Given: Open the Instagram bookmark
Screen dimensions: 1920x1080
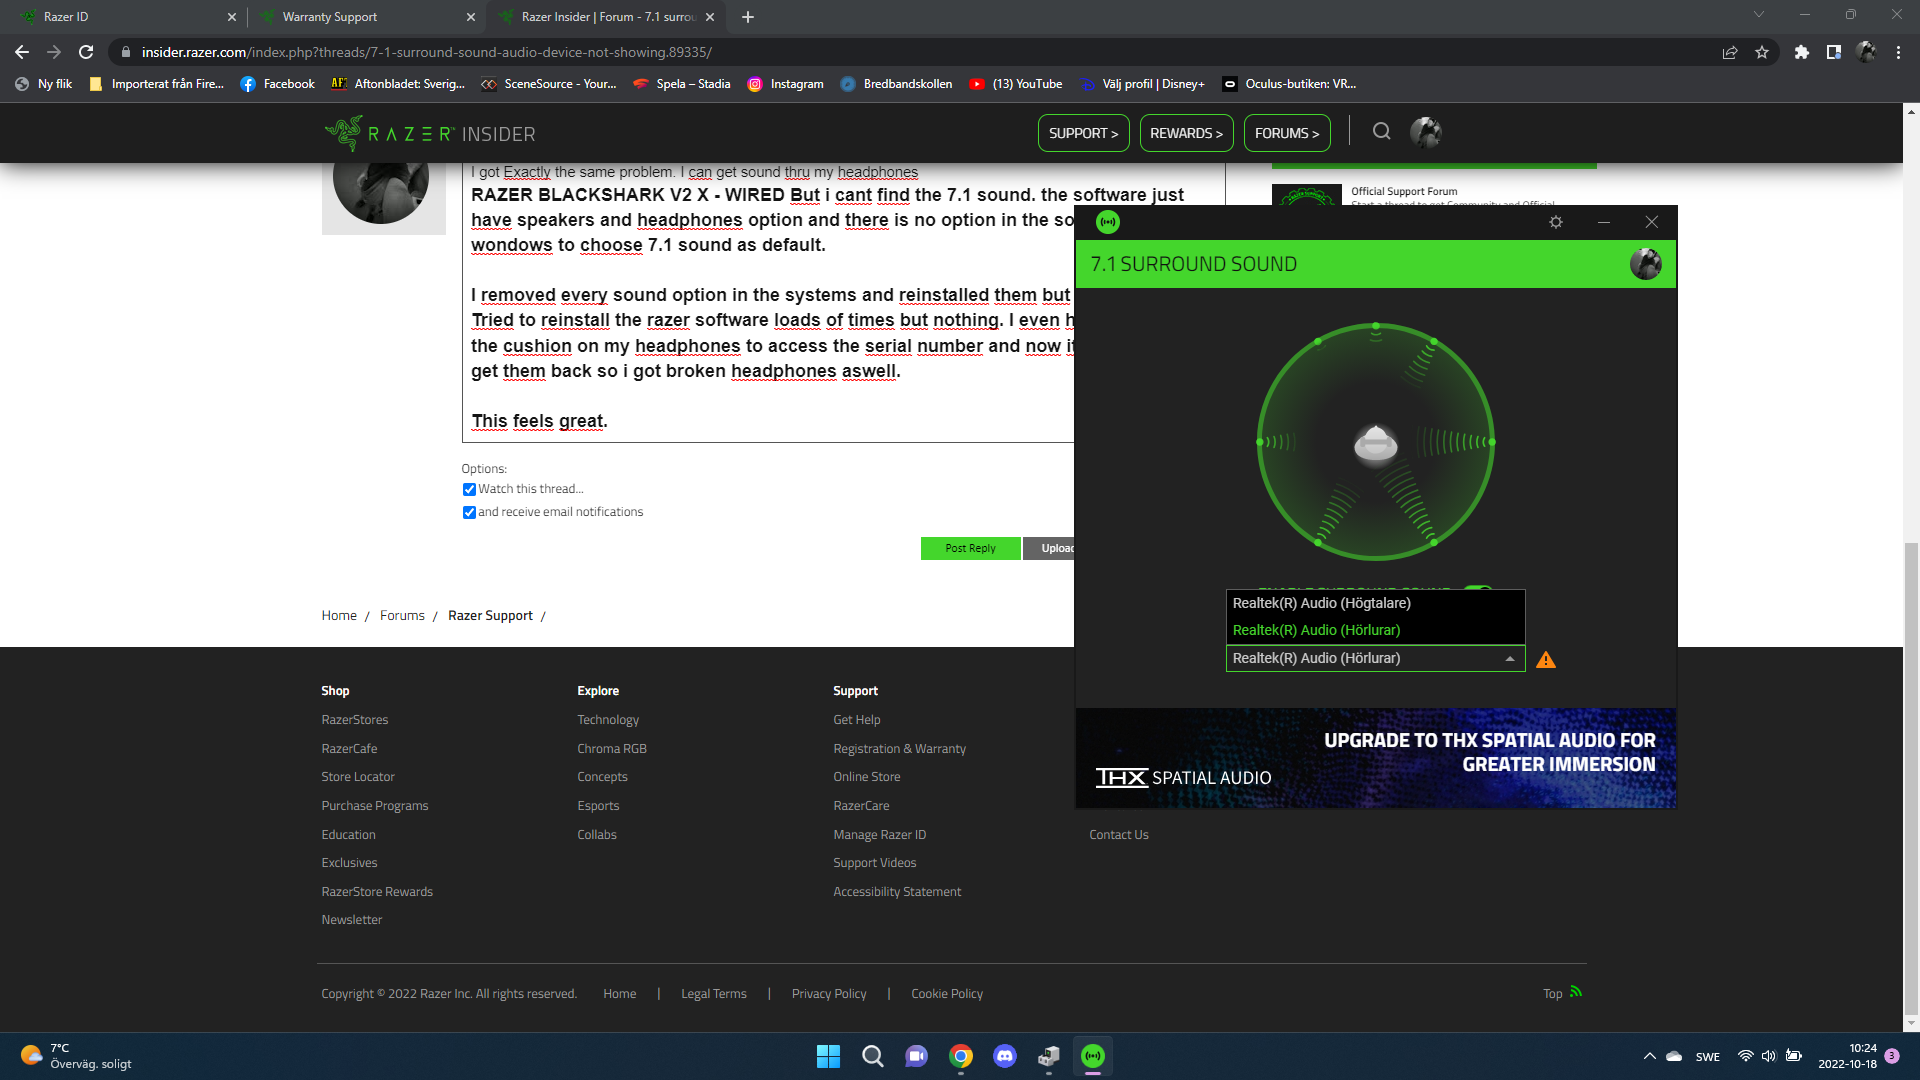Looking at the screenshot, I should tap(786, 84).
